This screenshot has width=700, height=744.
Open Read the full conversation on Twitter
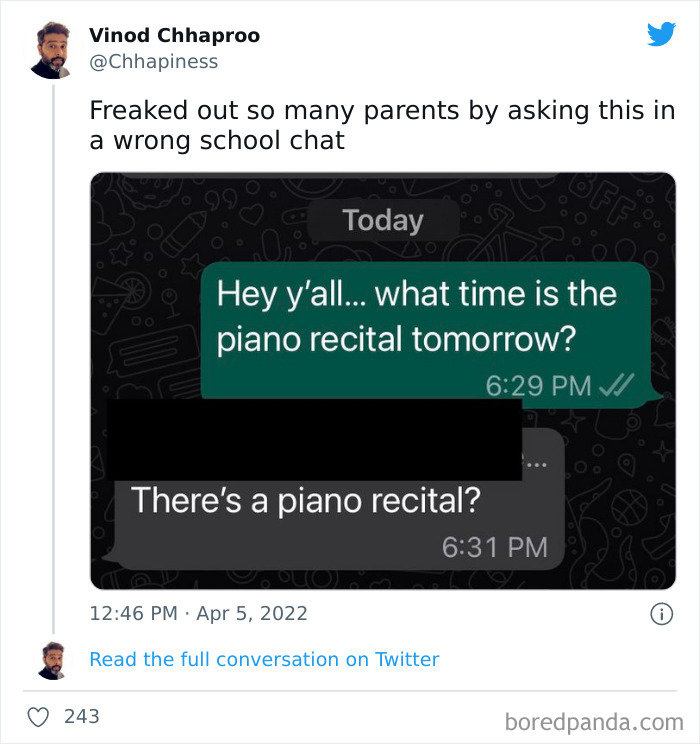[264, 659]
